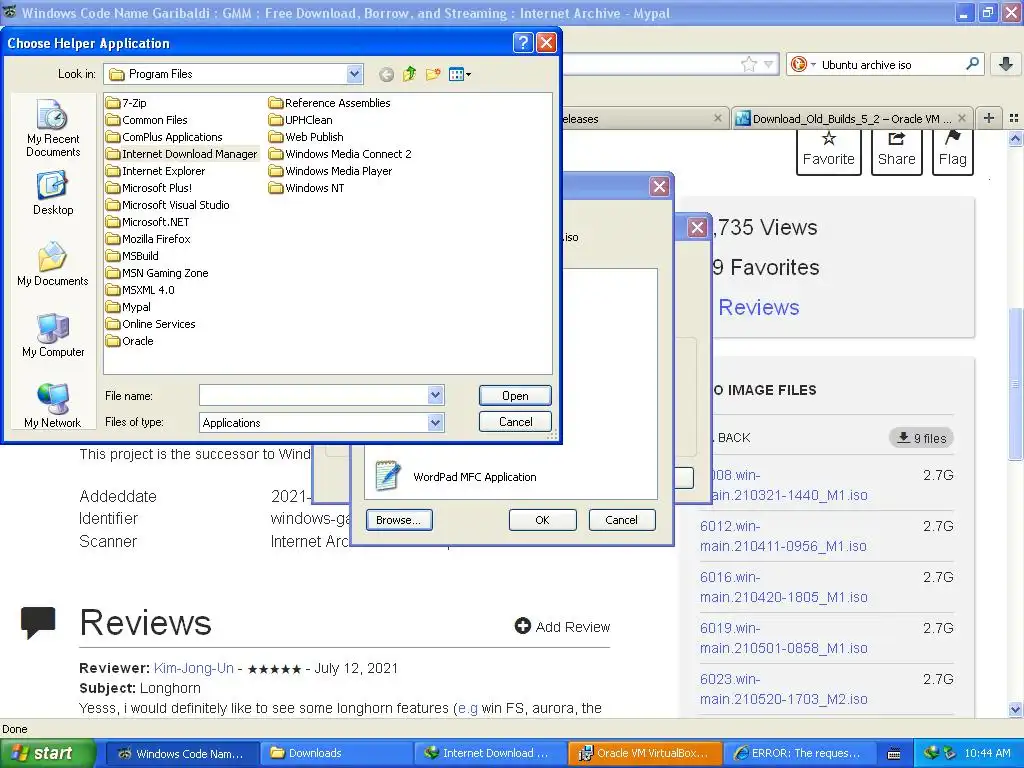Go up one folder level
This screenshot has height=768, width=1024.
click(409, 74)
